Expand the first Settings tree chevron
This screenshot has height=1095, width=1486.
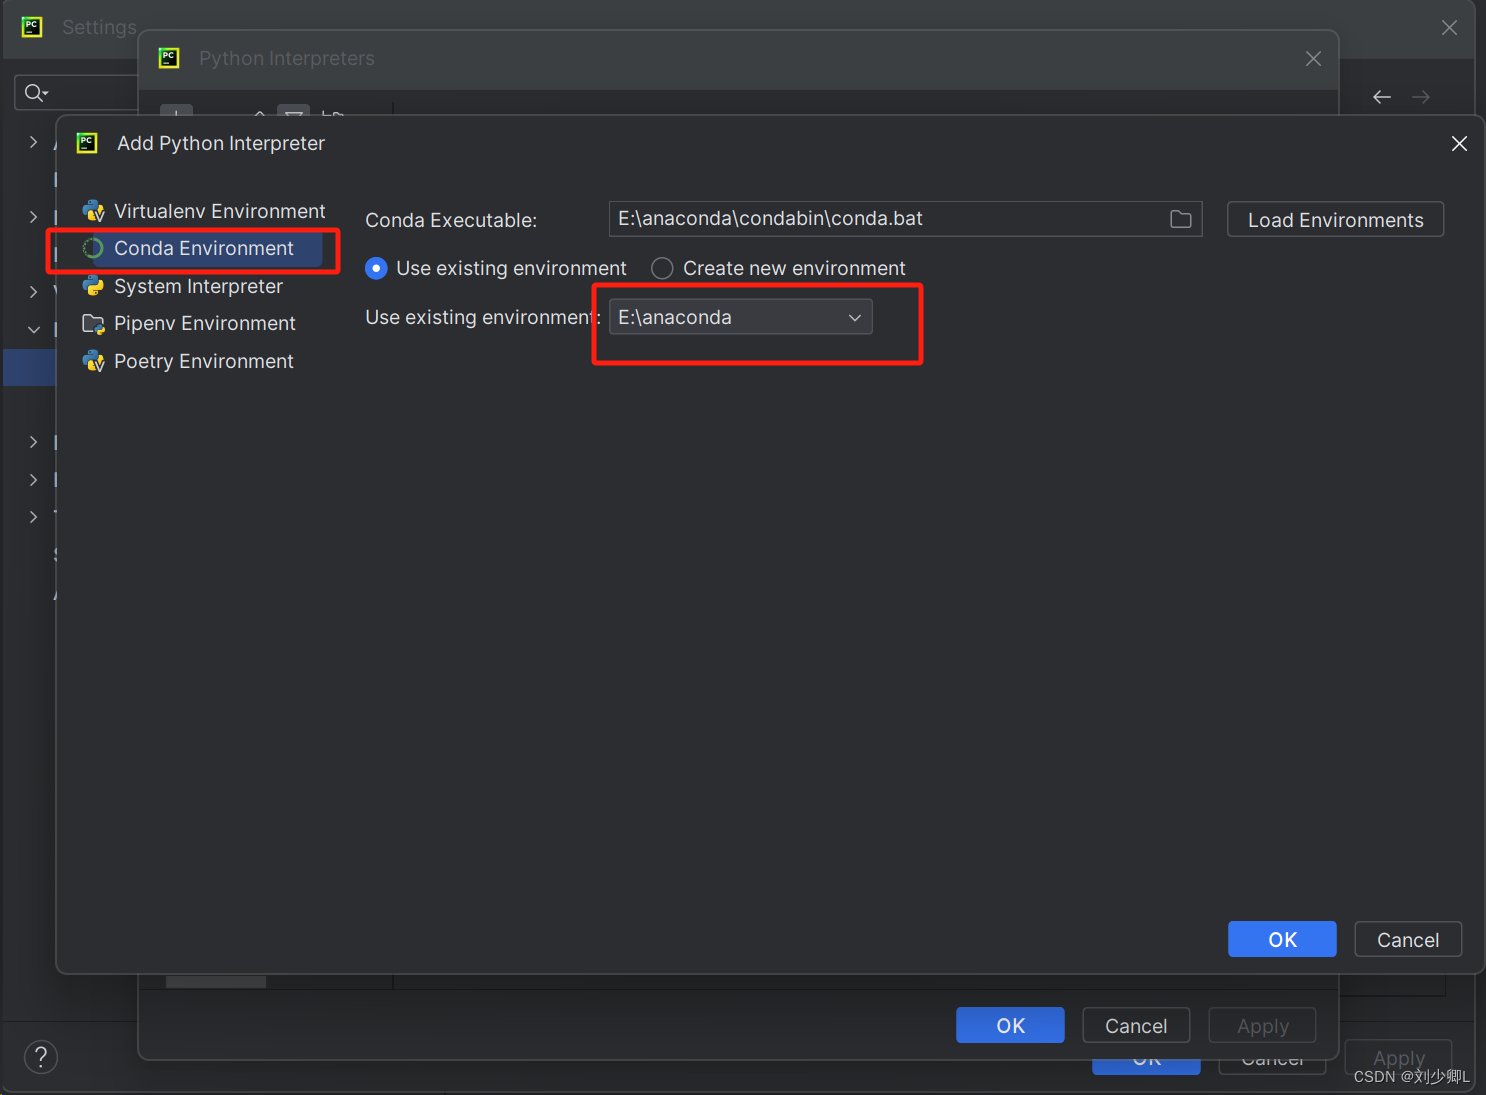tap(33, 143)
